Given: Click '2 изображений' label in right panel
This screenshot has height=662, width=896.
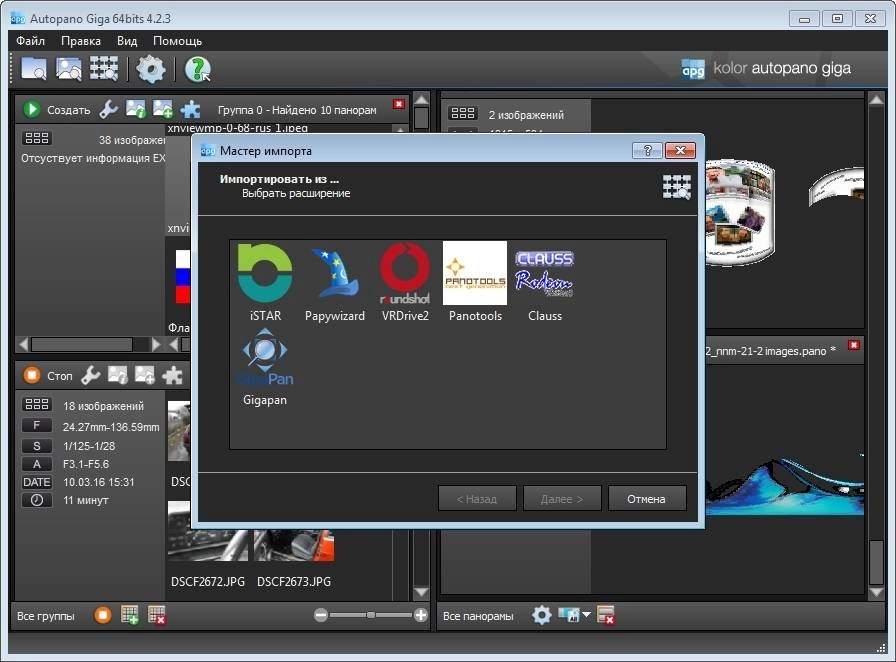Looking at the screenshot, I should point(526,115).
